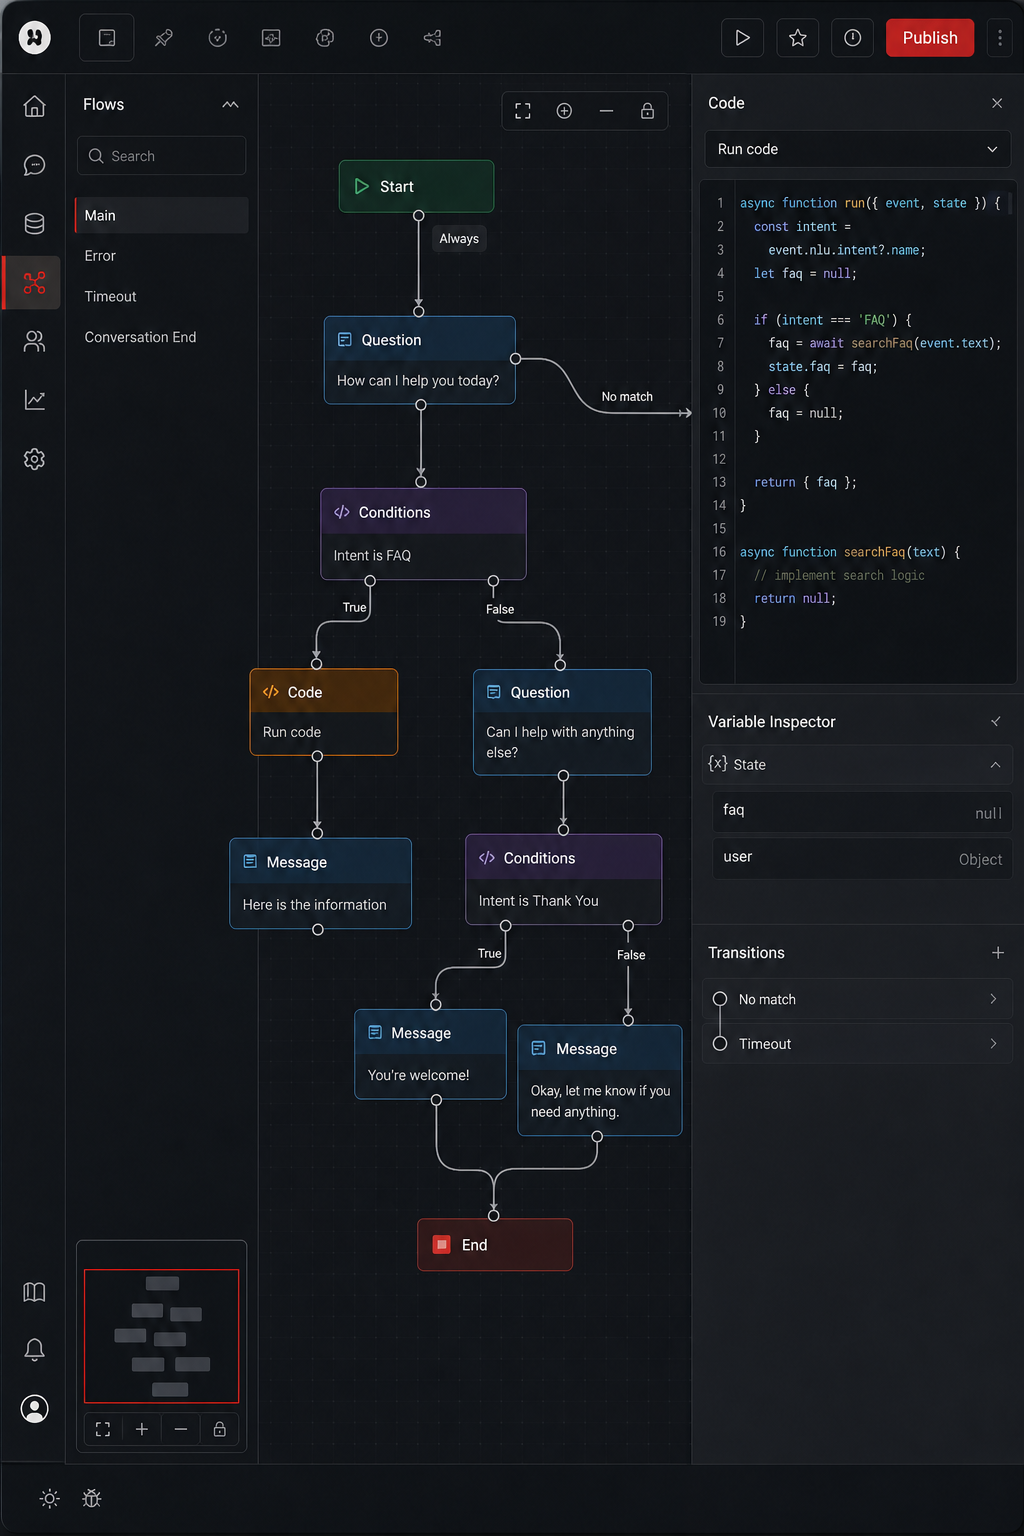Select the flows graph icon in sidebar
This screenshot has width=1024, height=1536.
tap(35, 283)
